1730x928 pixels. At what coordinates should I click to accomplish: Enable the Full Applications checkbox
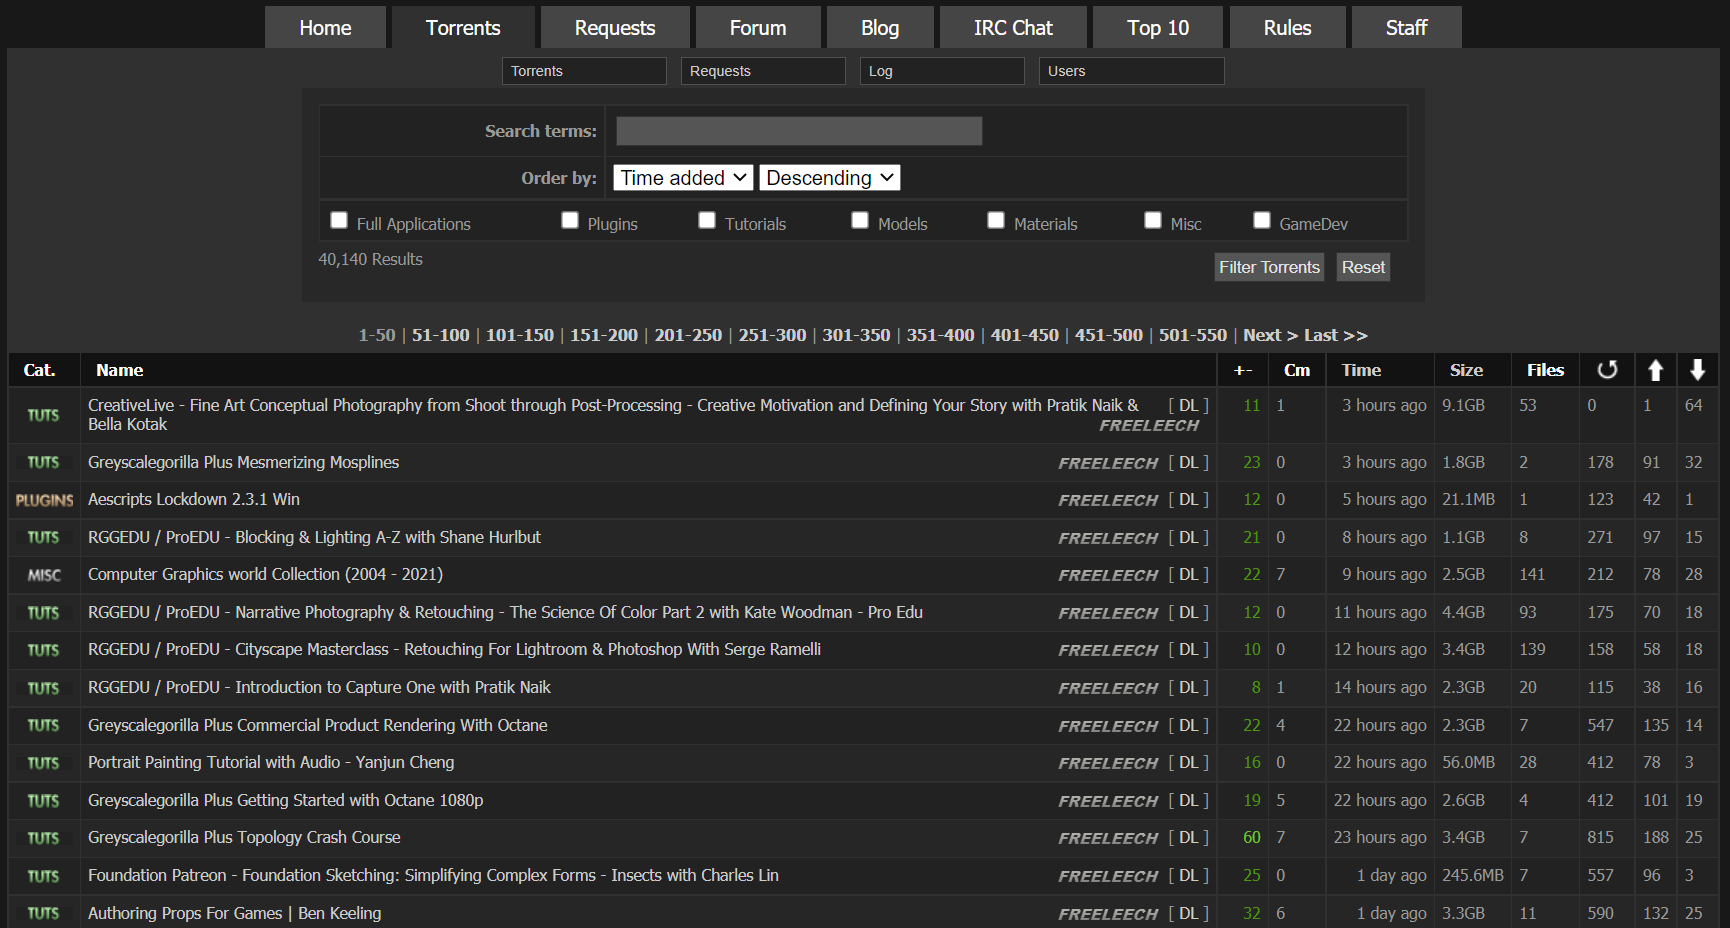[339, 220]
